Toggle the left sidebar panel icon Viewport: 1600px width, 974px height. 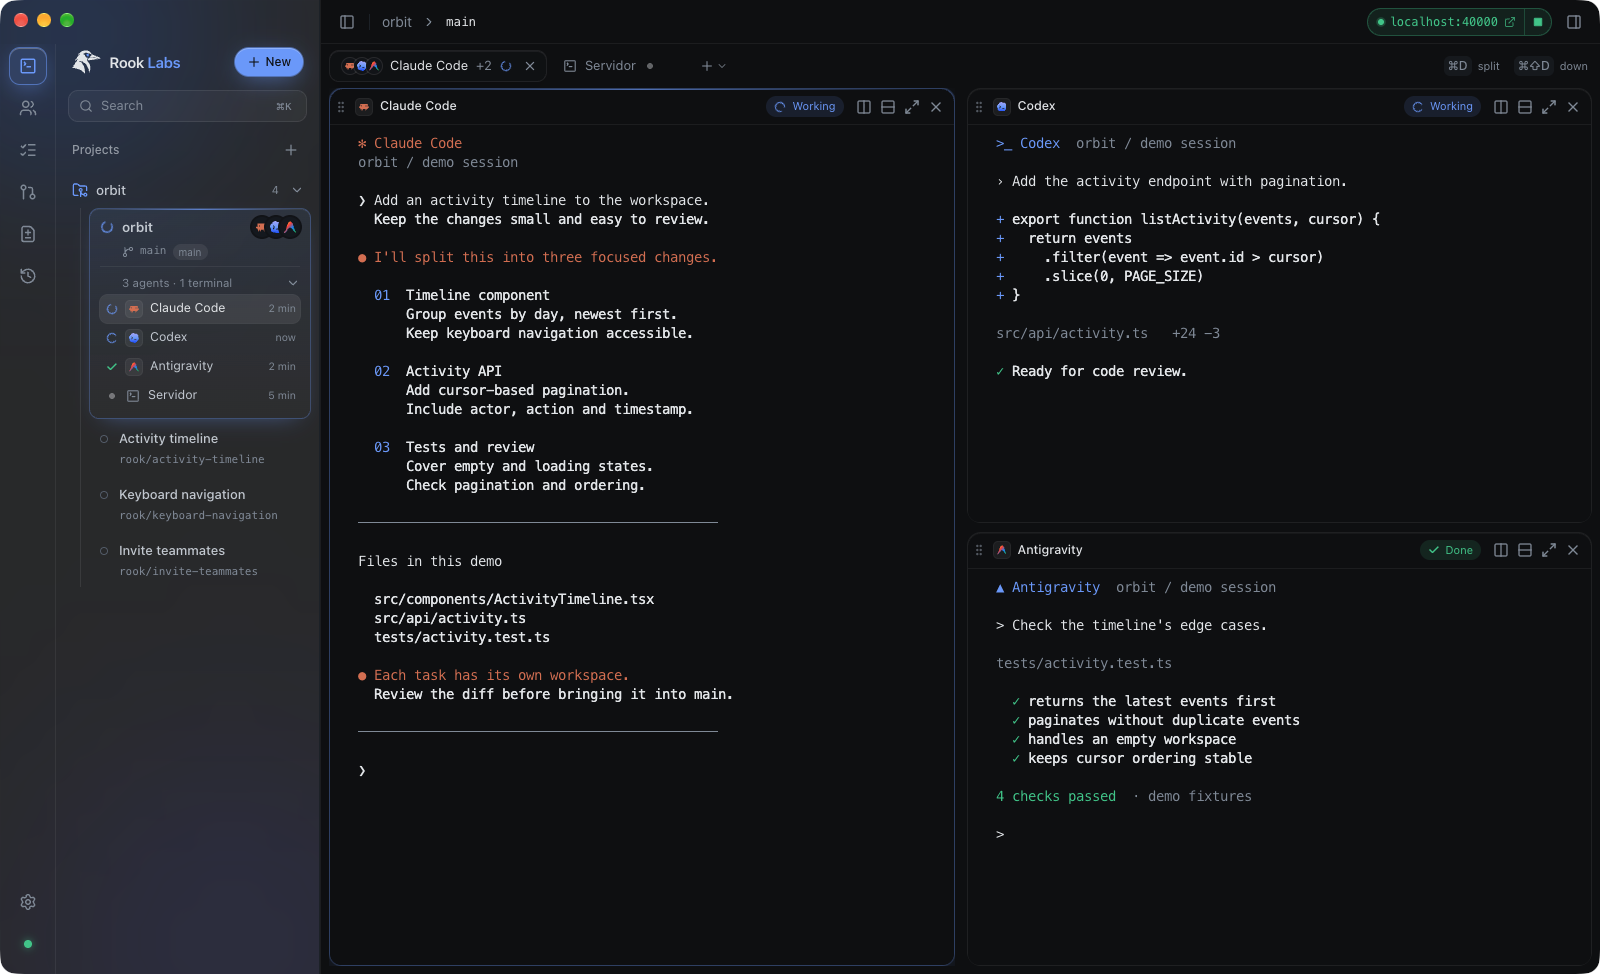347,22
